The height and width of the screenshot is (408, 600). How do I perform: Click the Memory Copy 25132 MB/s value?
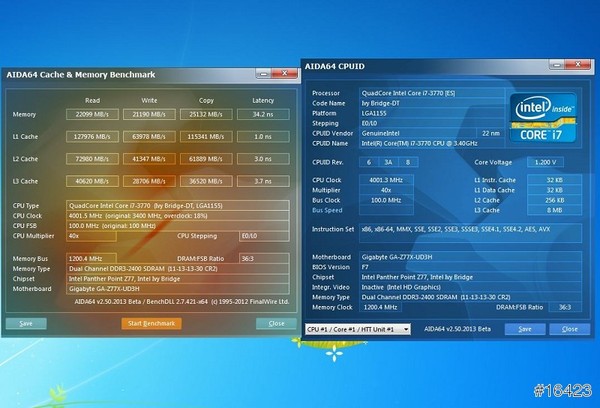coord(205,116)
